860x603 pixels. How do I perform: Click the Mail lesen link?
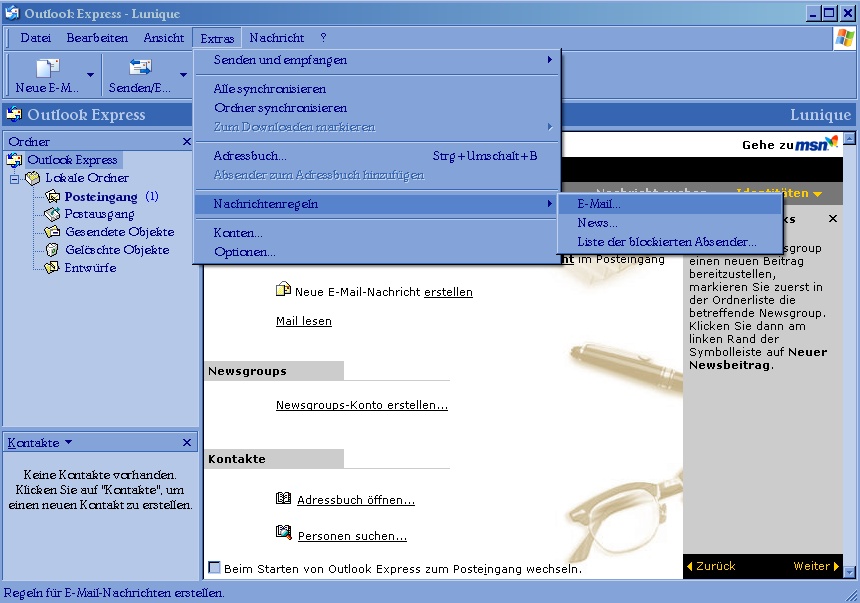(x=304, y=321)
